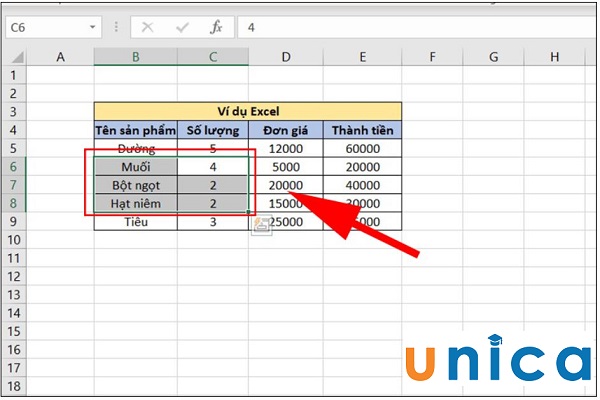This screenshot has height=400, width=600.
Task: Click the unit price cell 5000
Action: coord(286,167)
